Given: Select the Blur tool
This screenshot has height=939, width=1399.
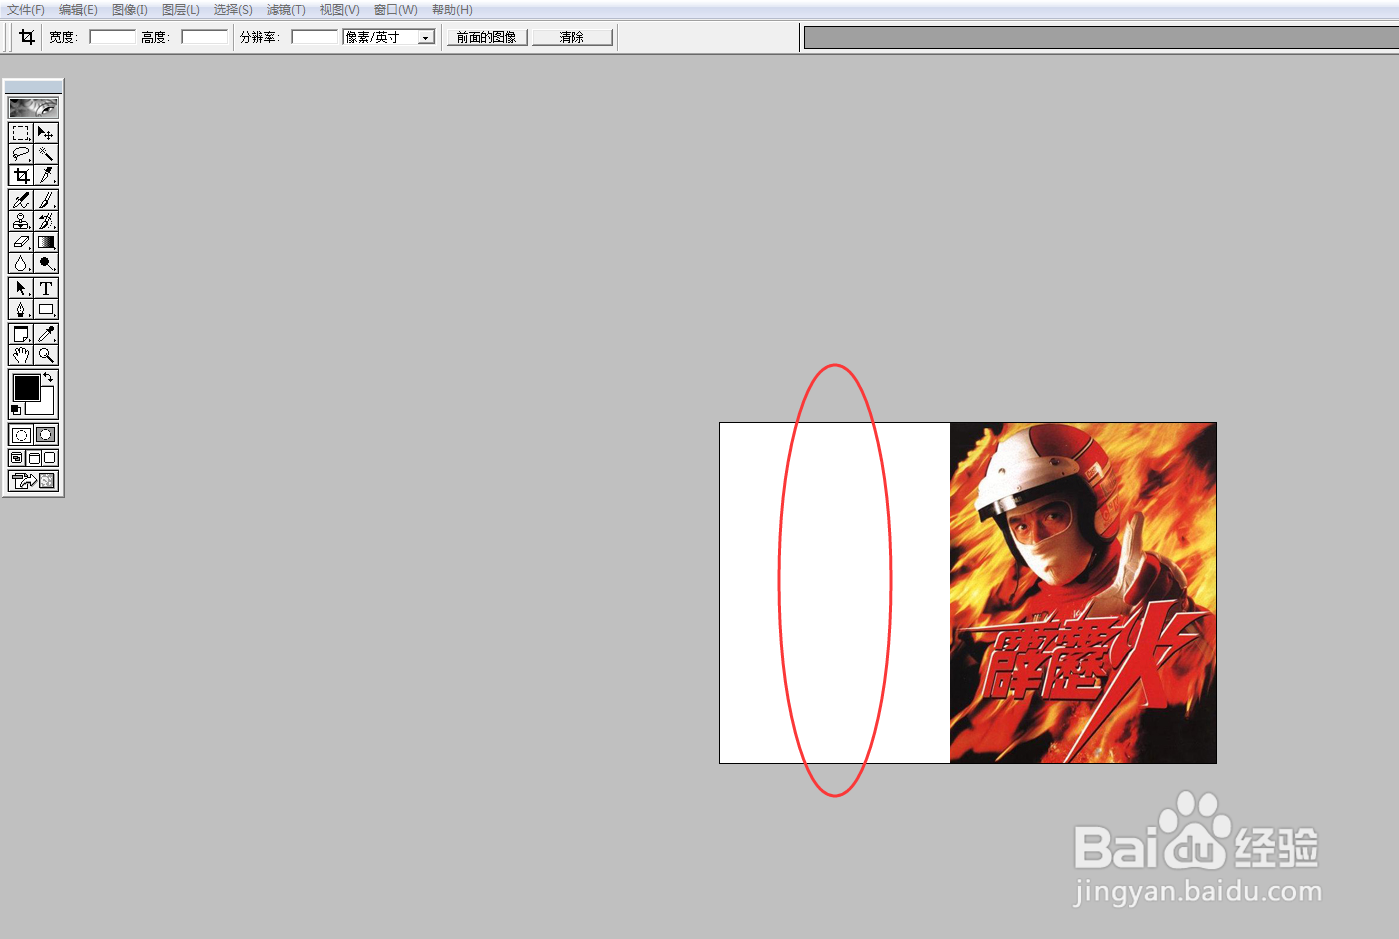Looking at the screenshot, I should click(x=21, y=263).
